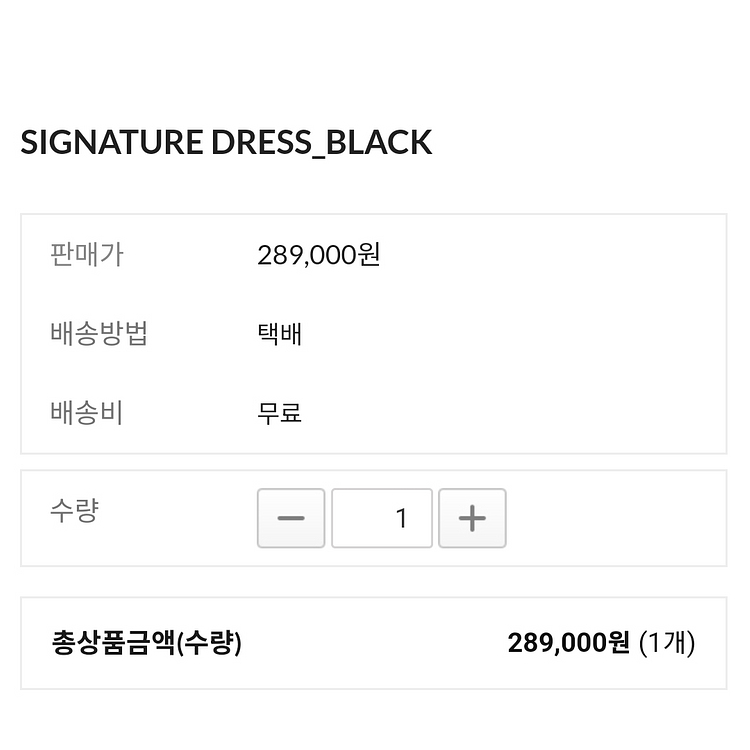
Task: Click the (1개) item count text
Action: (x=667, y=642)
